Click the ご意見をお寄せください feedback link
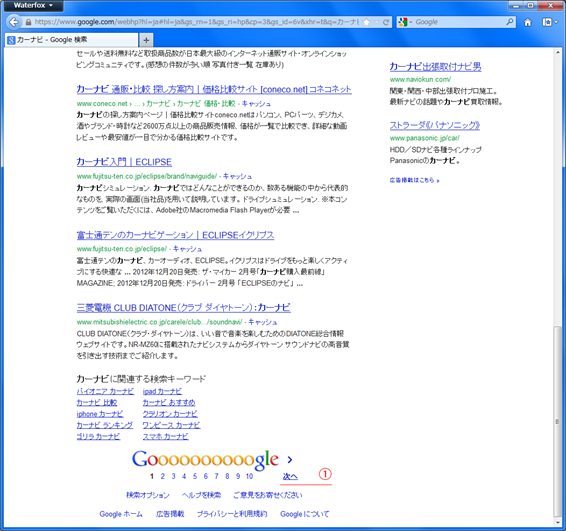The width and height of the screenshot is (566, 531). coord(268,495)
